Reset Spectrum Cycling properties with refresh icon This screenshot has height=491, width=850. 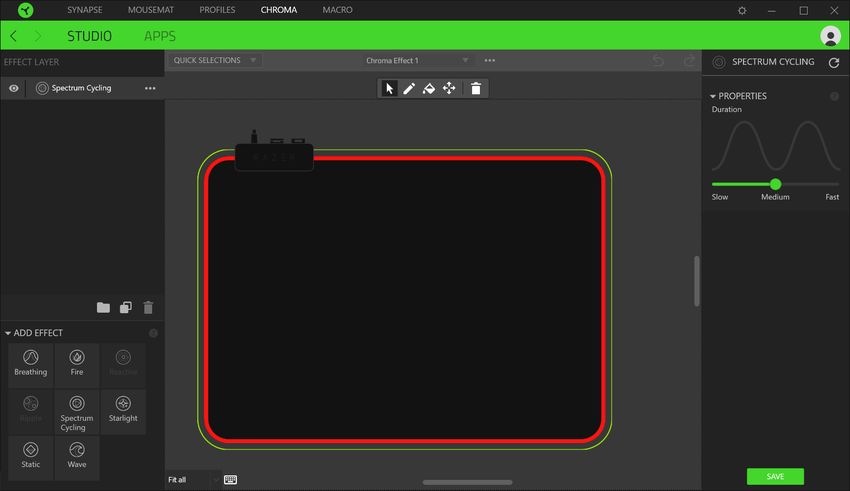834,62
